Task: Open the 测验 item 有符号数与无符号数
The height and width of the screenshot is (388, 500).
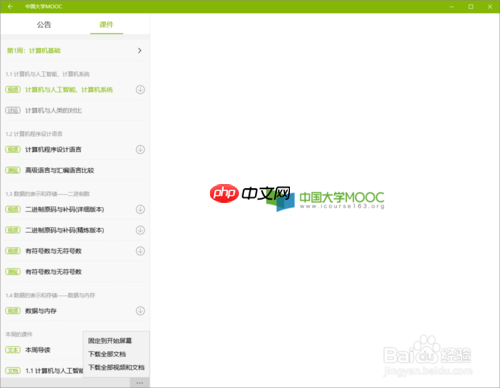Action: [x=53, y=272]
